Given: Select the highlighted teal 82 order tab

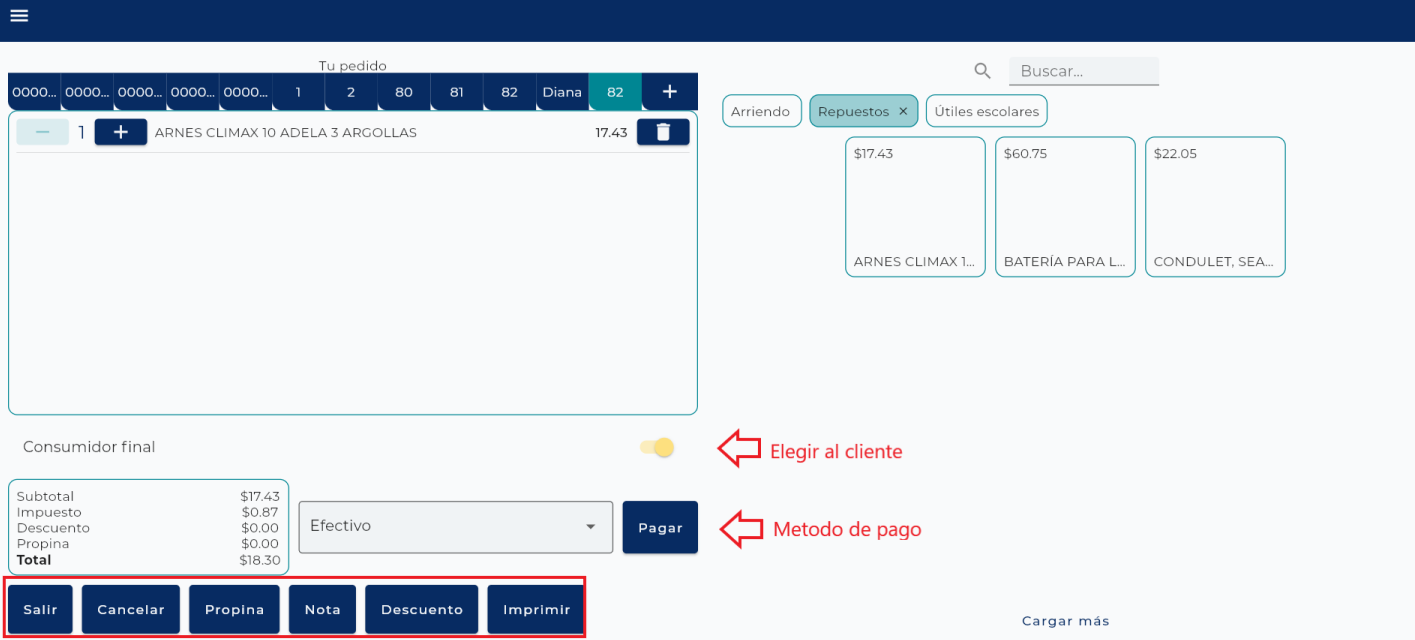Looking at the screenshot, I should coord(615,91).
